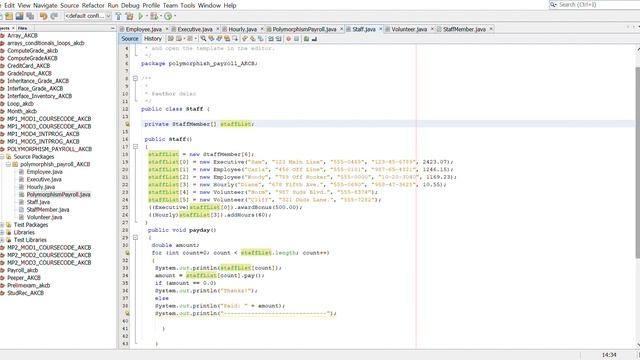Run the project with the green arrow
Screen dimensions: 640x360
pyautogui.click(x=140, y=16)
